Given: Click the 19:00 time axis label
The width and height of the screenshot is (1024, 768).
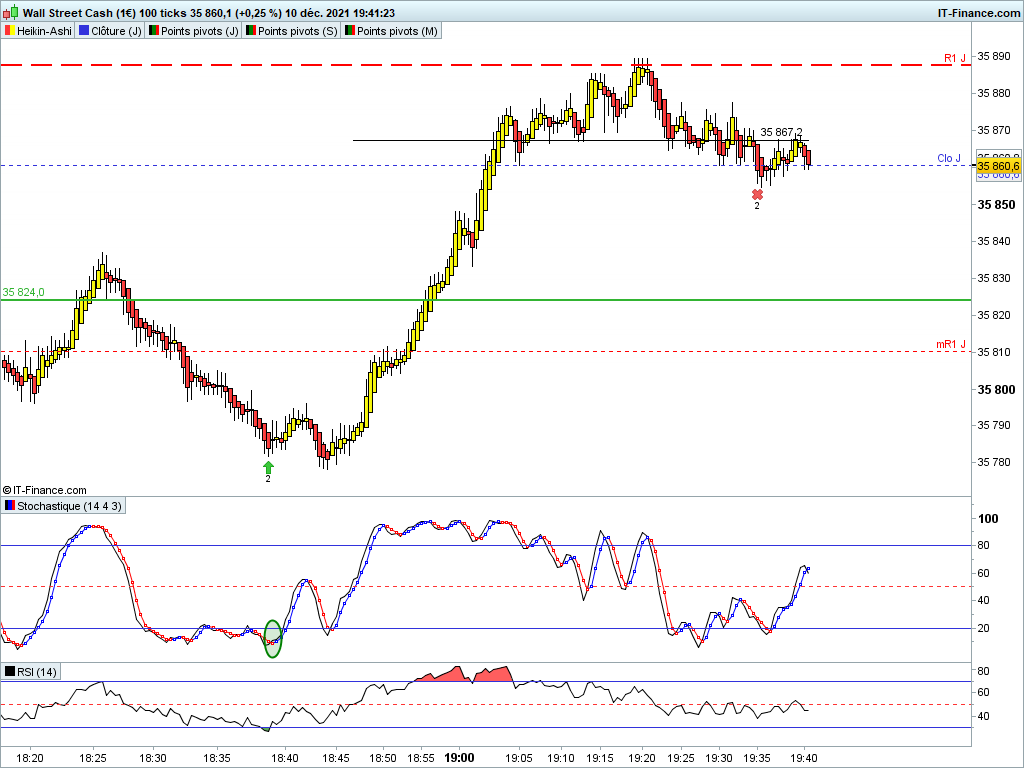Looking at the screenshot, I should [459, 758].
